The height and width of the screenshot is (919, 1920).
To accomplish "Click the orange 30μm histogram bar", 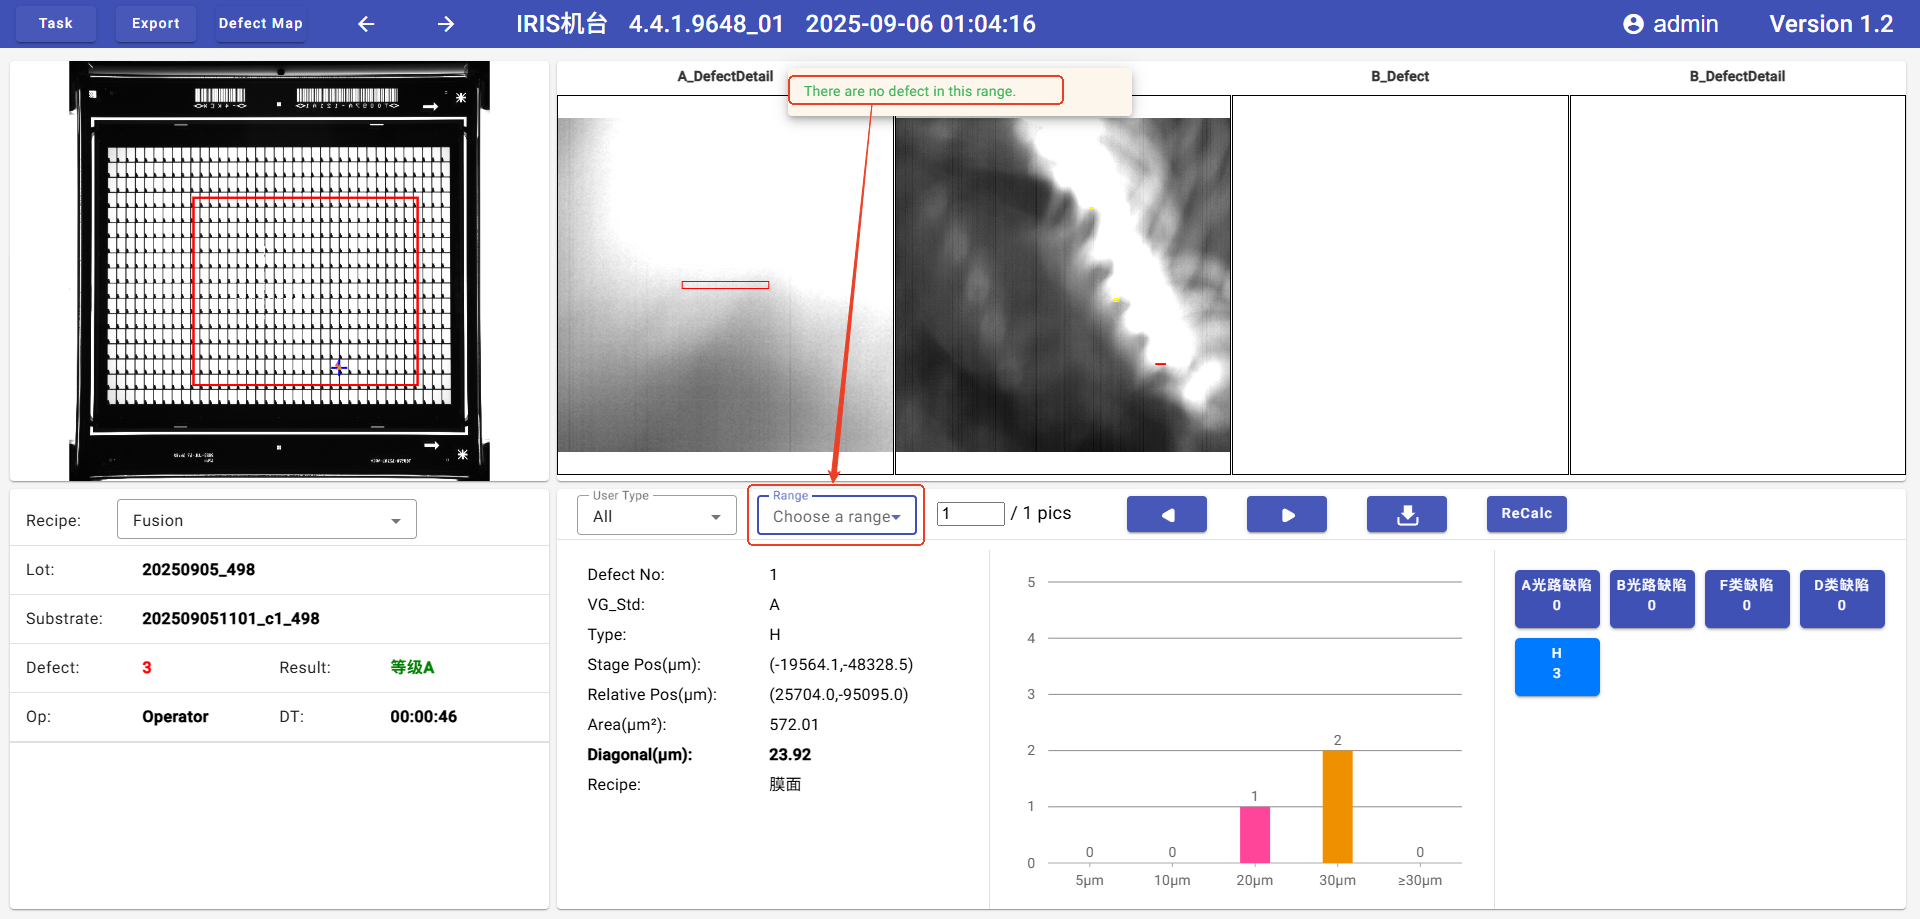I will (x=1337, y=806).
